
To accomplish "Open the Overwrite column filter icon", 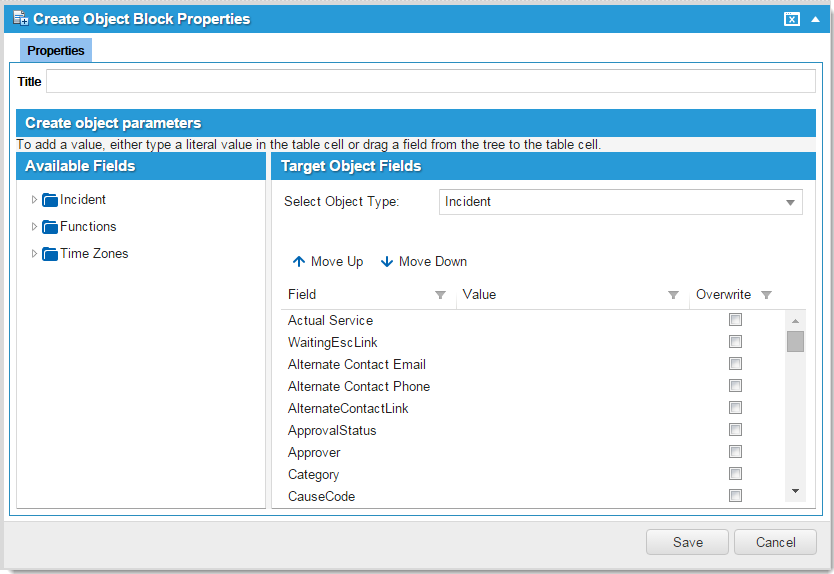I will 767,295.
